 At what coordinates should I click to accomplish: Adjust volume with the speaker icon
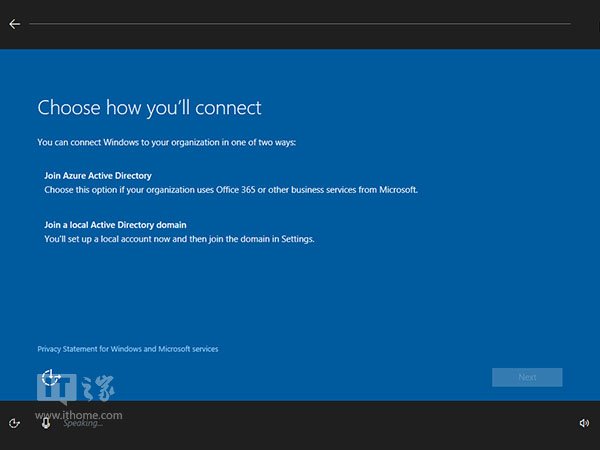point(584,423)
